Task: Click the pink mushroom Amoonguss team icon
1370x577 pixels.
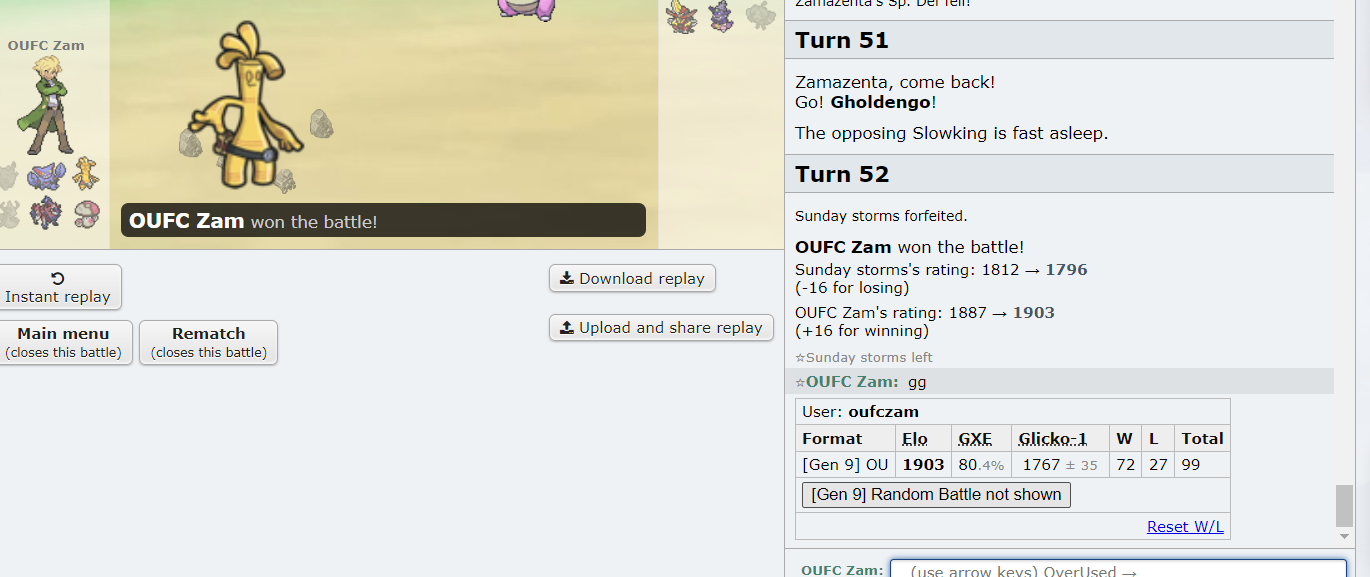Action: [x=86, y=213]
